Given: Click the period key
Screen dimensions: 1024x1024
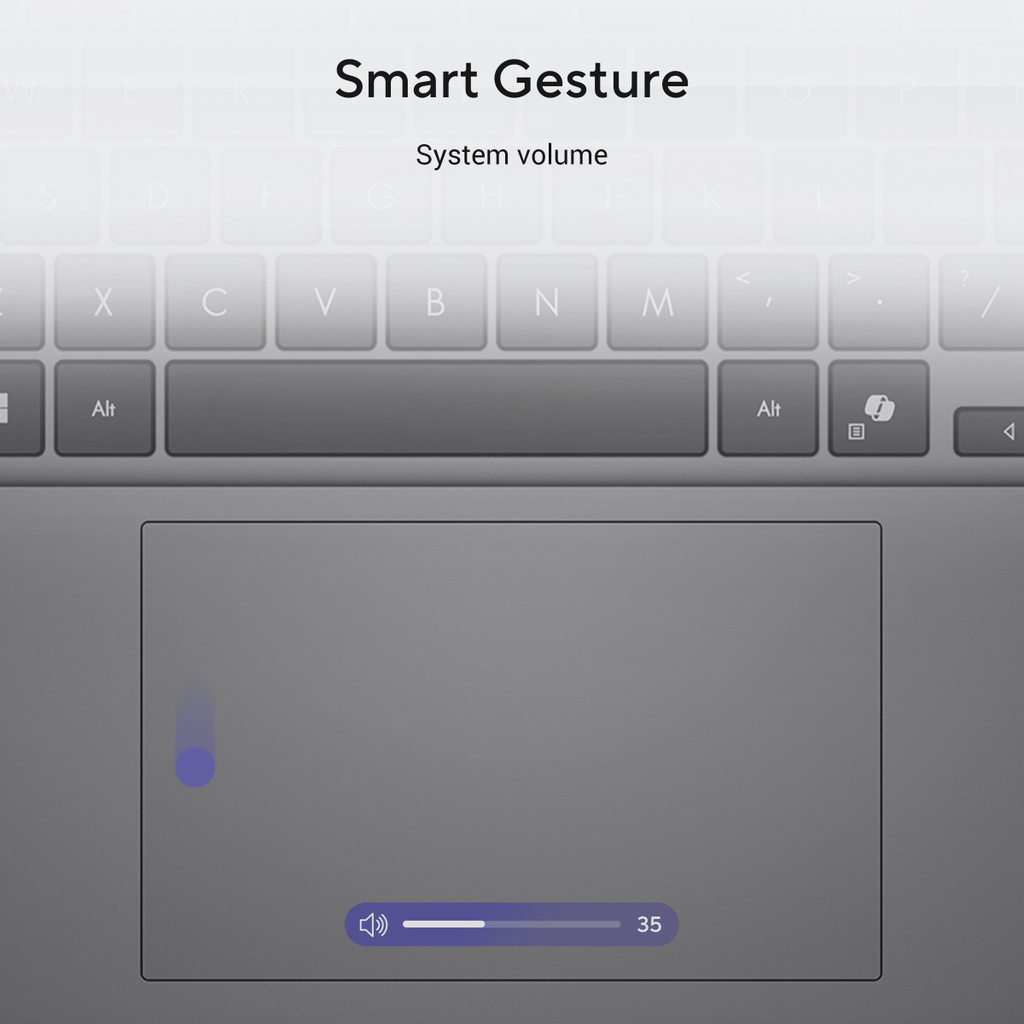Looking at the screenshot, I should coord(878,302).
